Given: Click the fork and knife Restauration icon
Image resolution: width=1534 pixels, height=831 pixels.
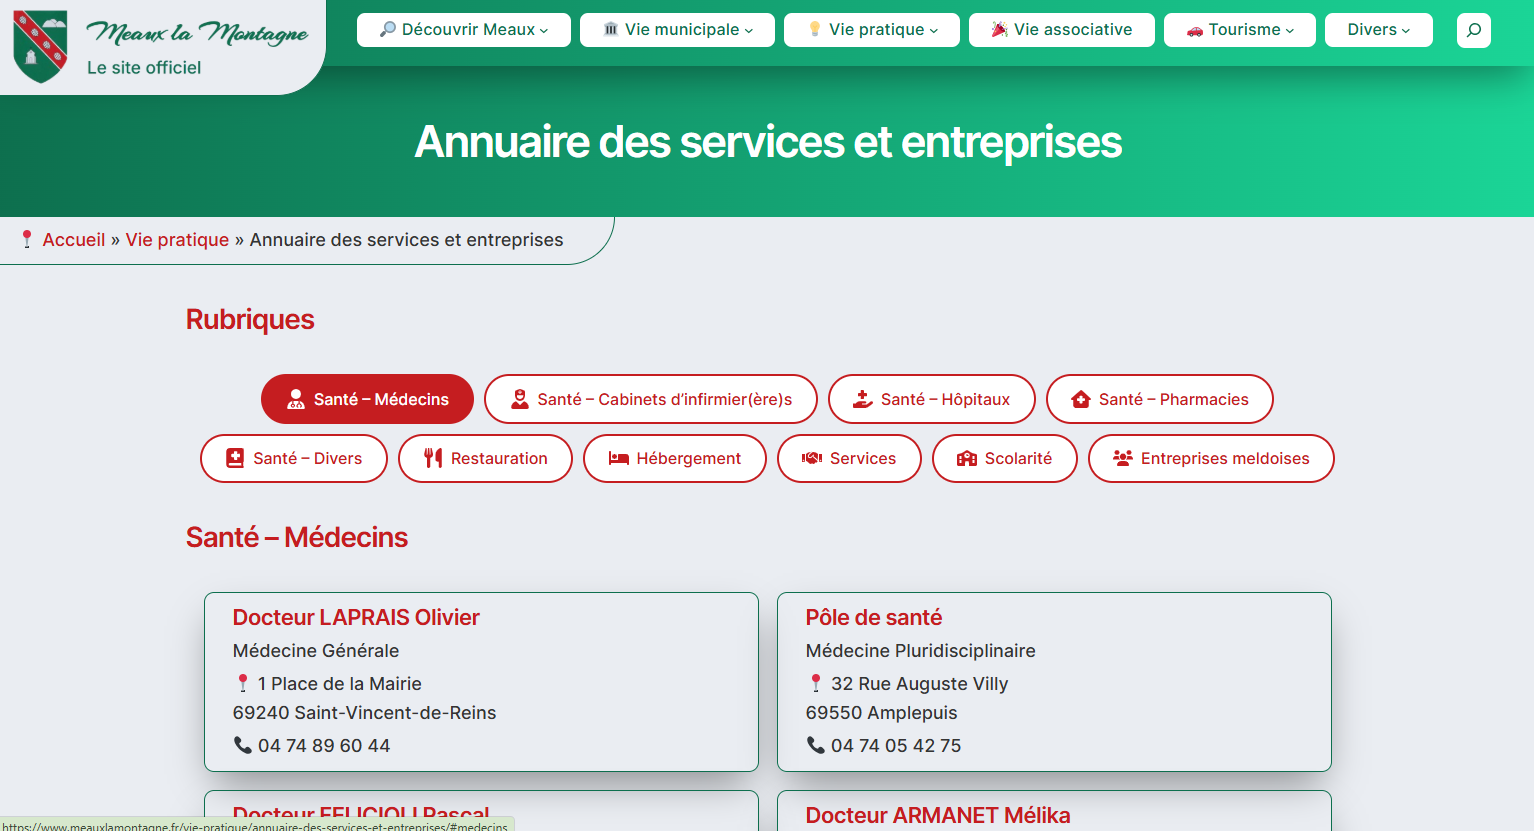Looking at the screenshot, I should coord(433,458).
